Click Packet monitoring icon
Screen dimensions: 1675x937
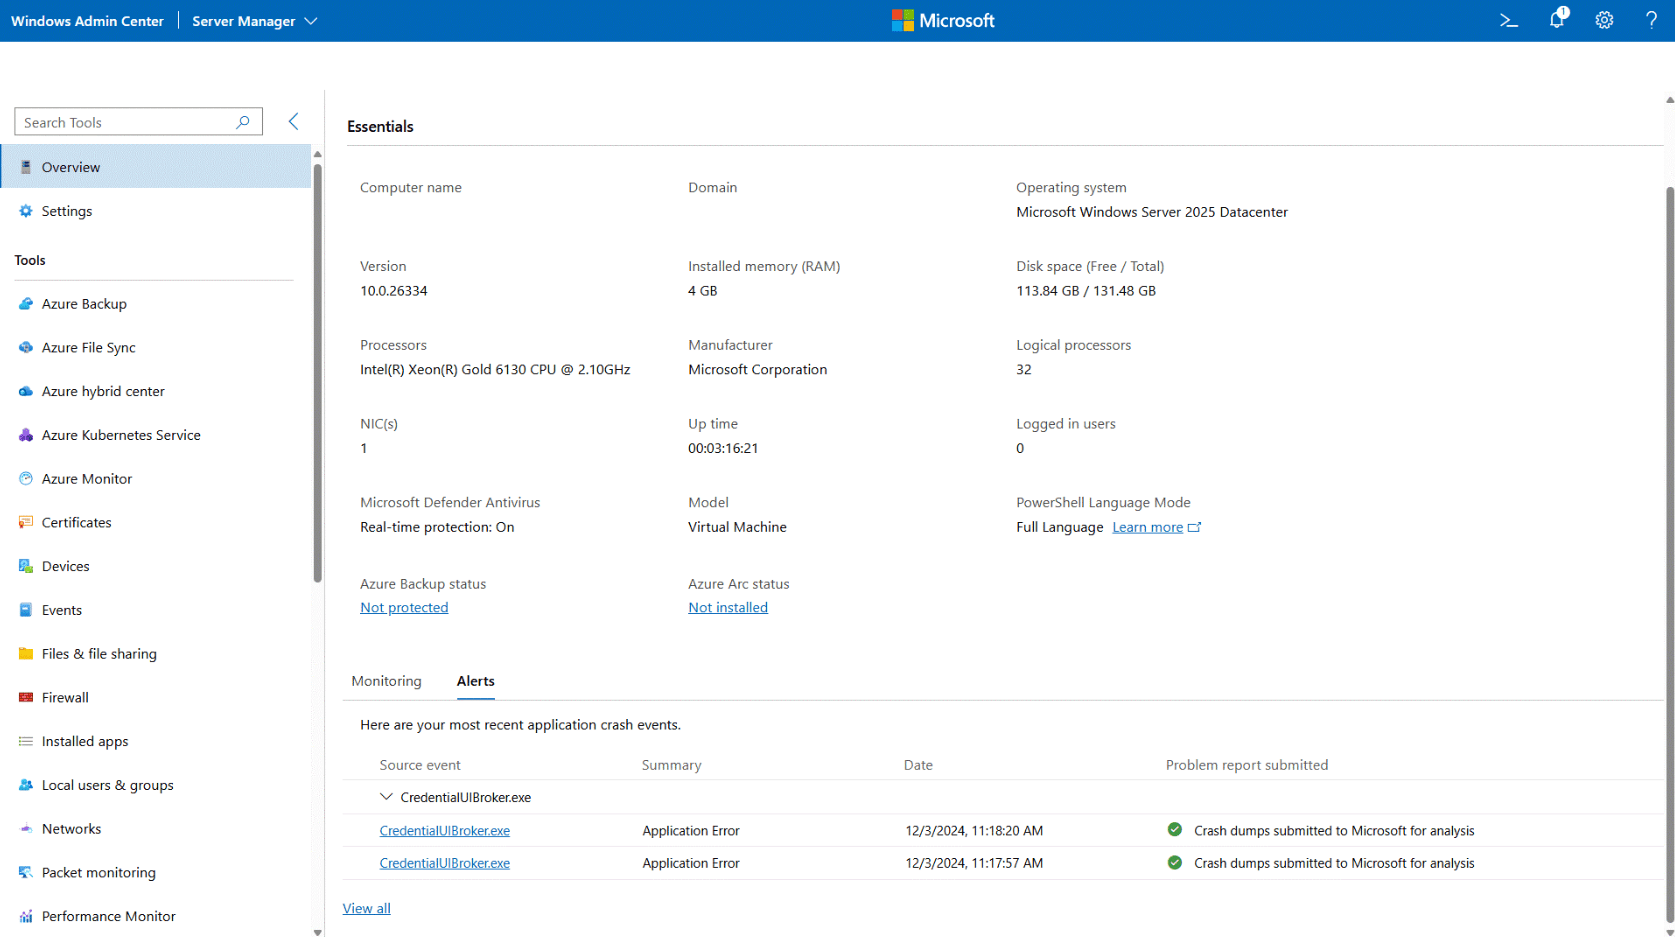click(26, 872)
